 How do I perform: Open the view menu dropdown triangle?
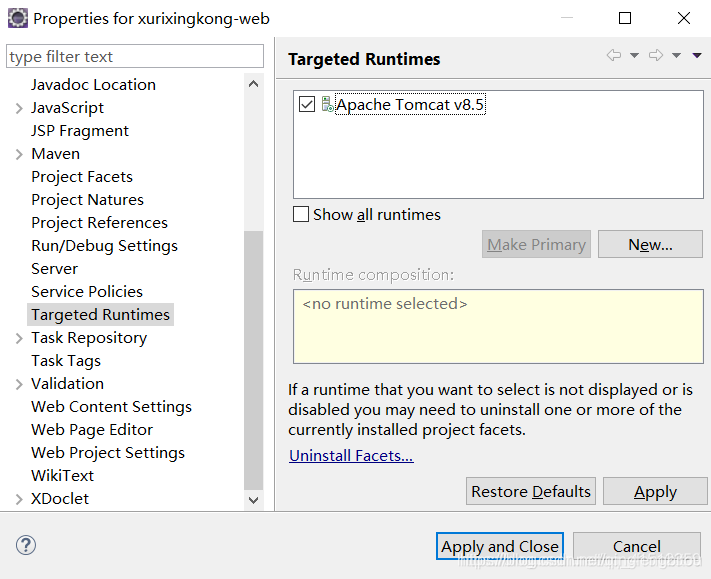pyautogui.click(x=697, y=55)
